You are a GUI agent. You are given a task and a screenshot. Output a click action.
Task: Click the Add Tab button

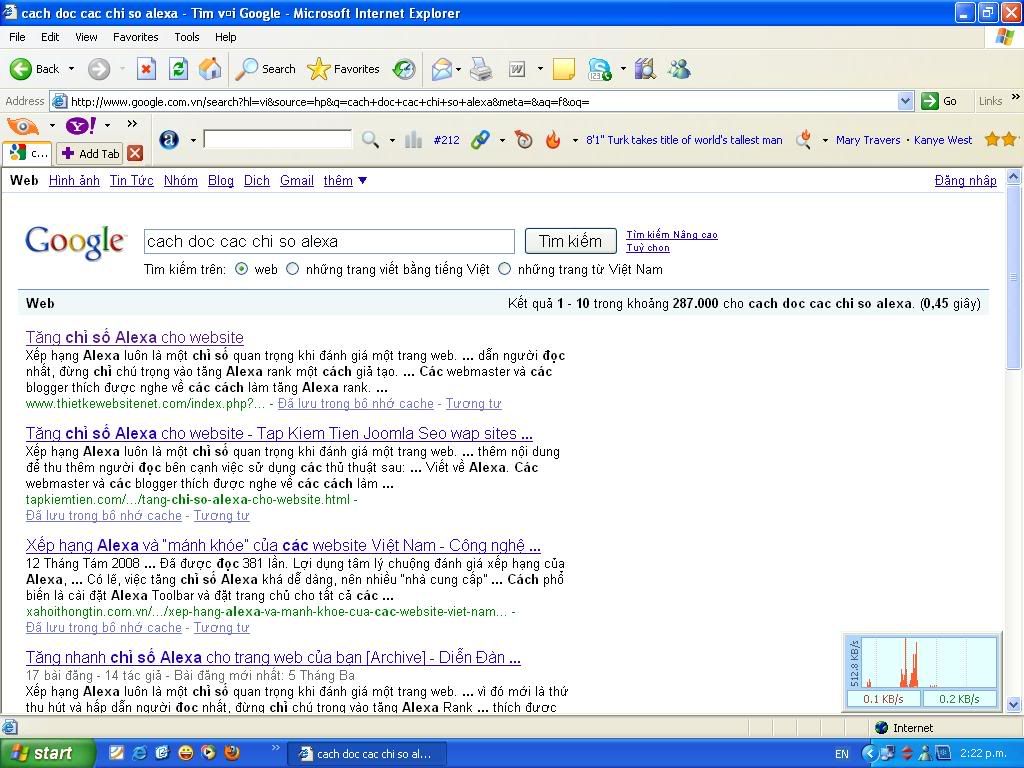pos(91,153)
